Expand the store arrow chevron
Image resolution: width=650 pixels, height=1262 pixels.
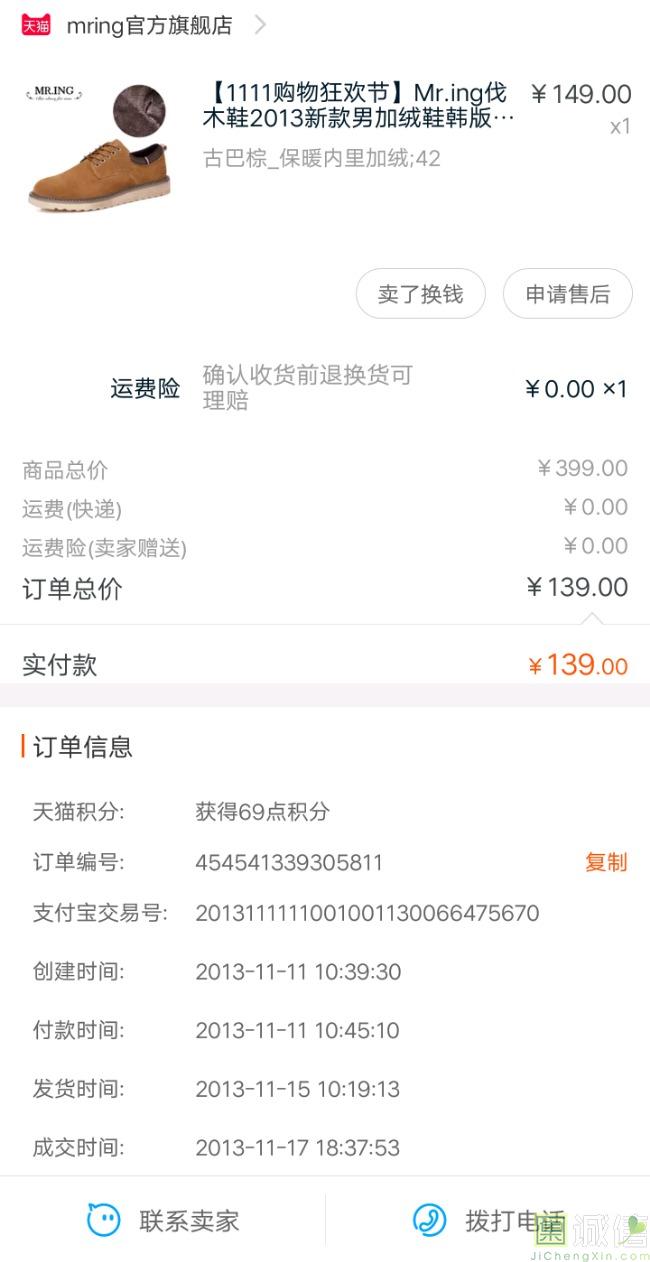260,25
